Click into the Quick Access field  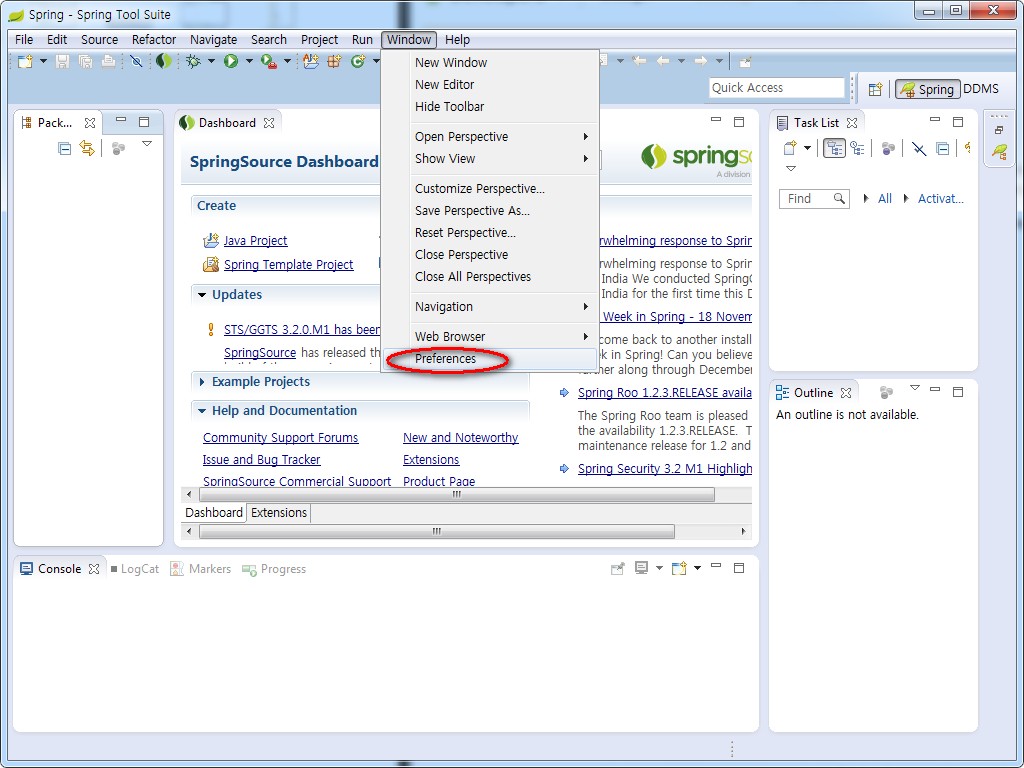click(x=776, y=88)
